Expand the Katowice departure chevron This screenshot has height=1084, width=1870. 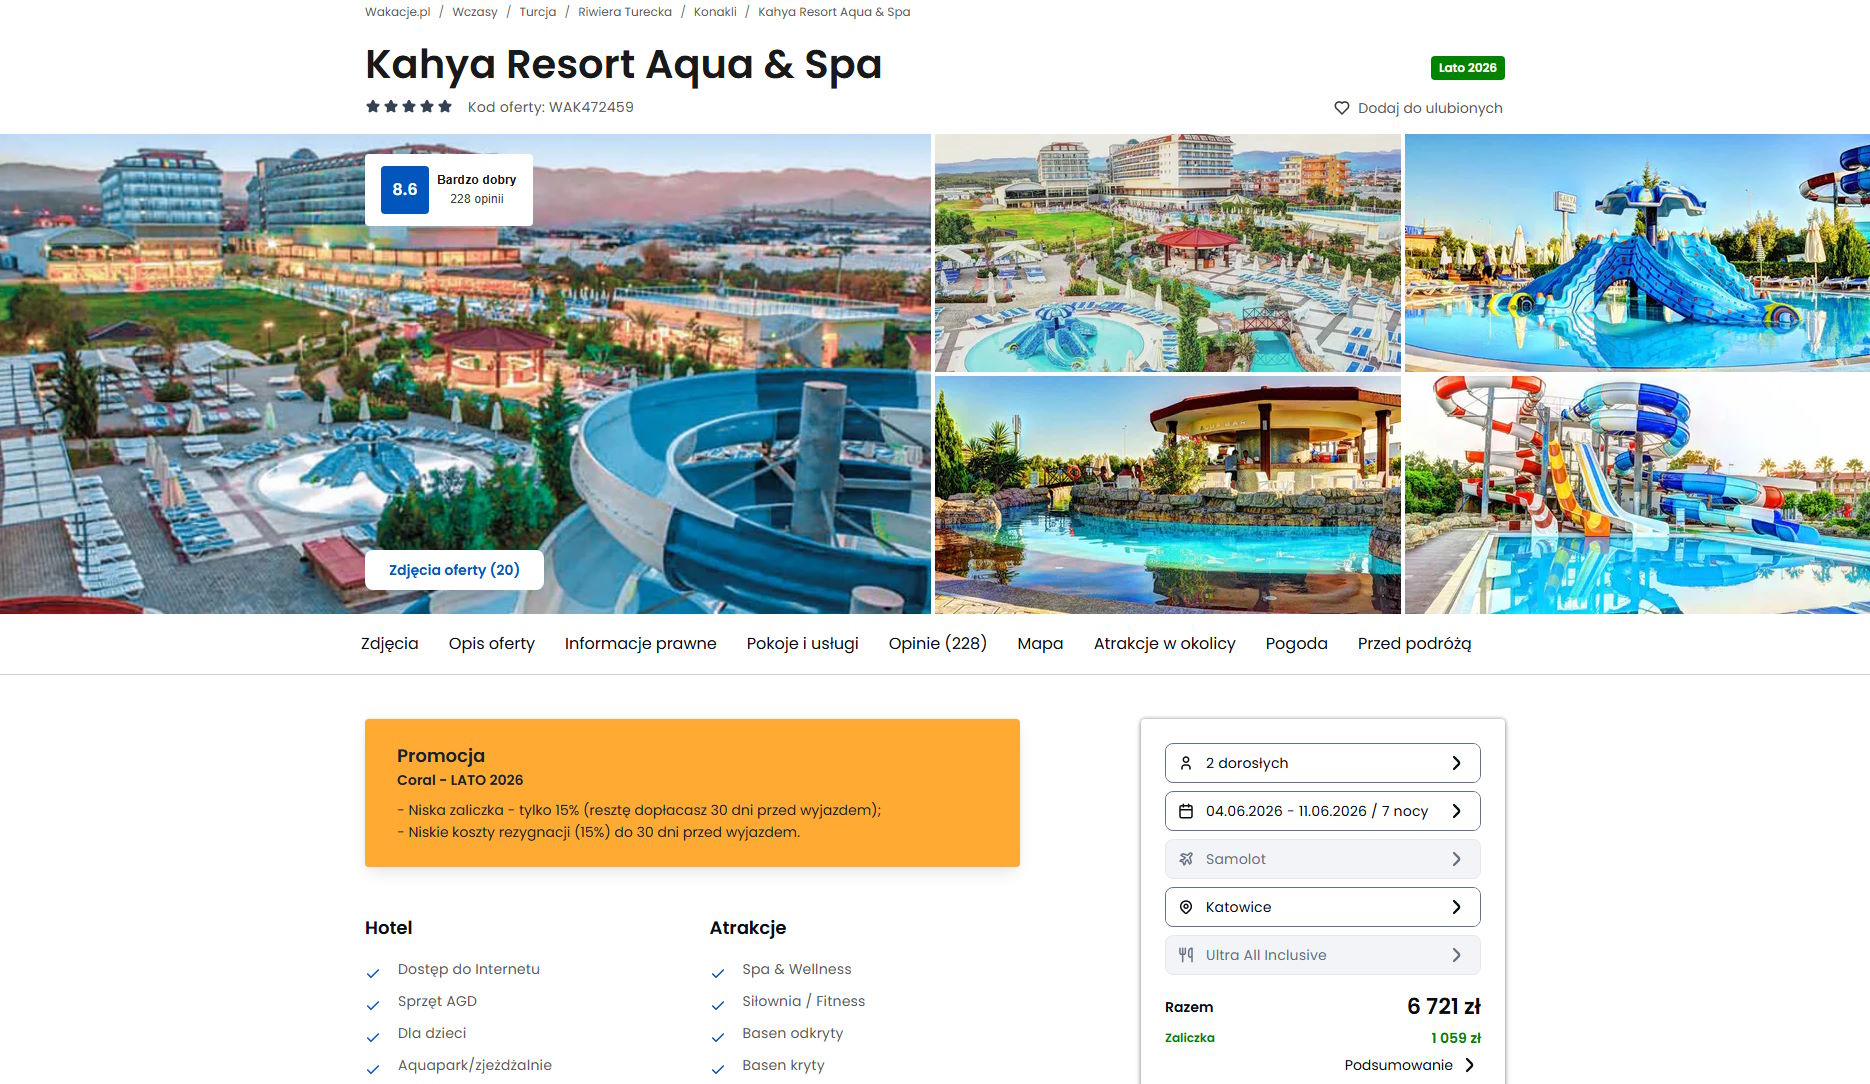click(1456, 907)
